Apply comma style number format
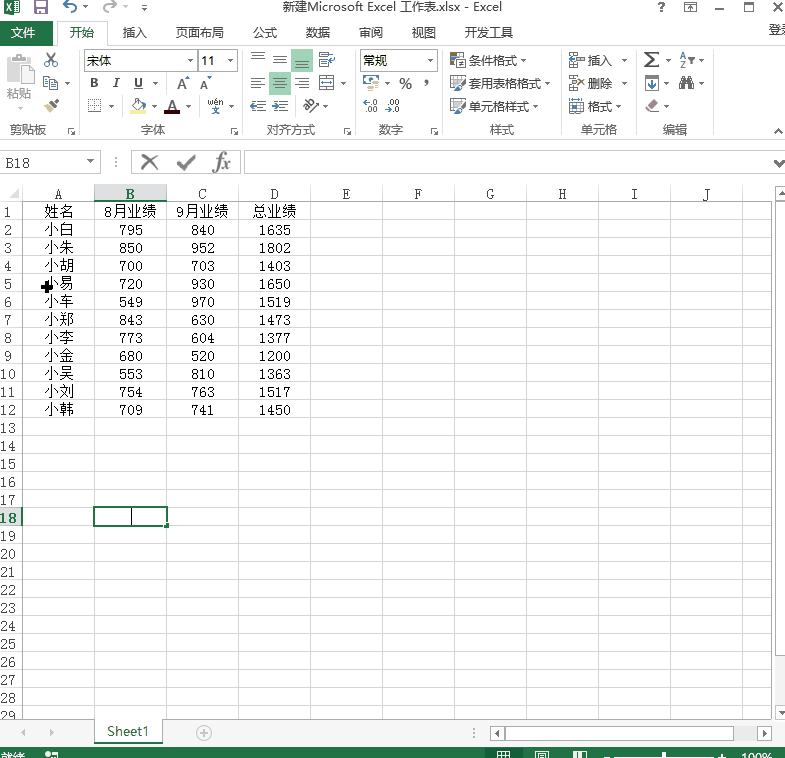 pos(426,83)
